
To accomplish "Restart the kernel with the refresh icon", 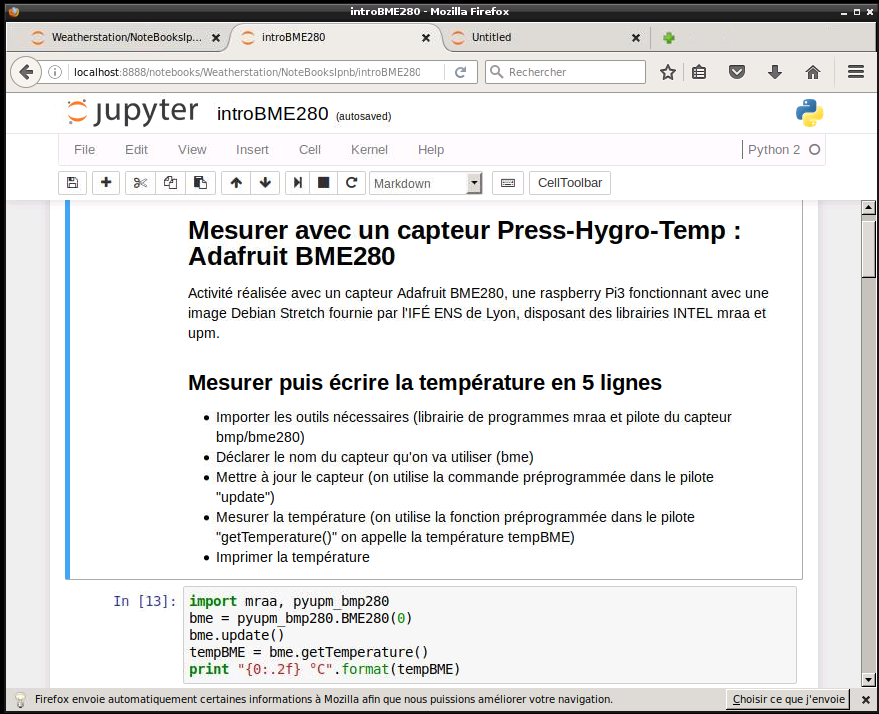I will click(350, 183).
